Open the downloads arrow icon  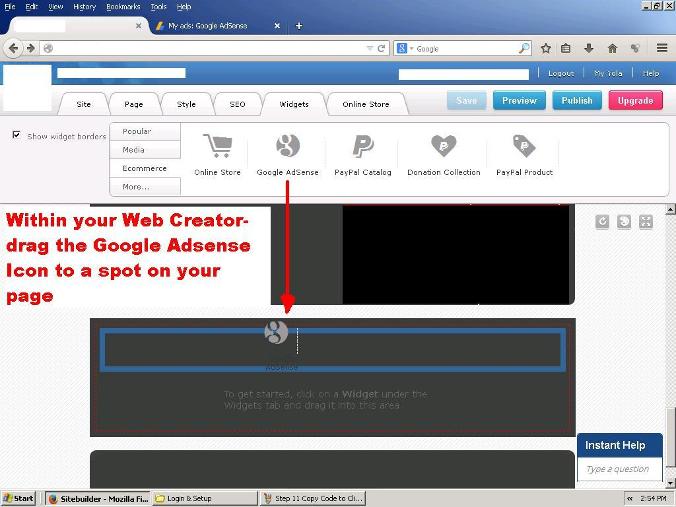click(588, 48)
